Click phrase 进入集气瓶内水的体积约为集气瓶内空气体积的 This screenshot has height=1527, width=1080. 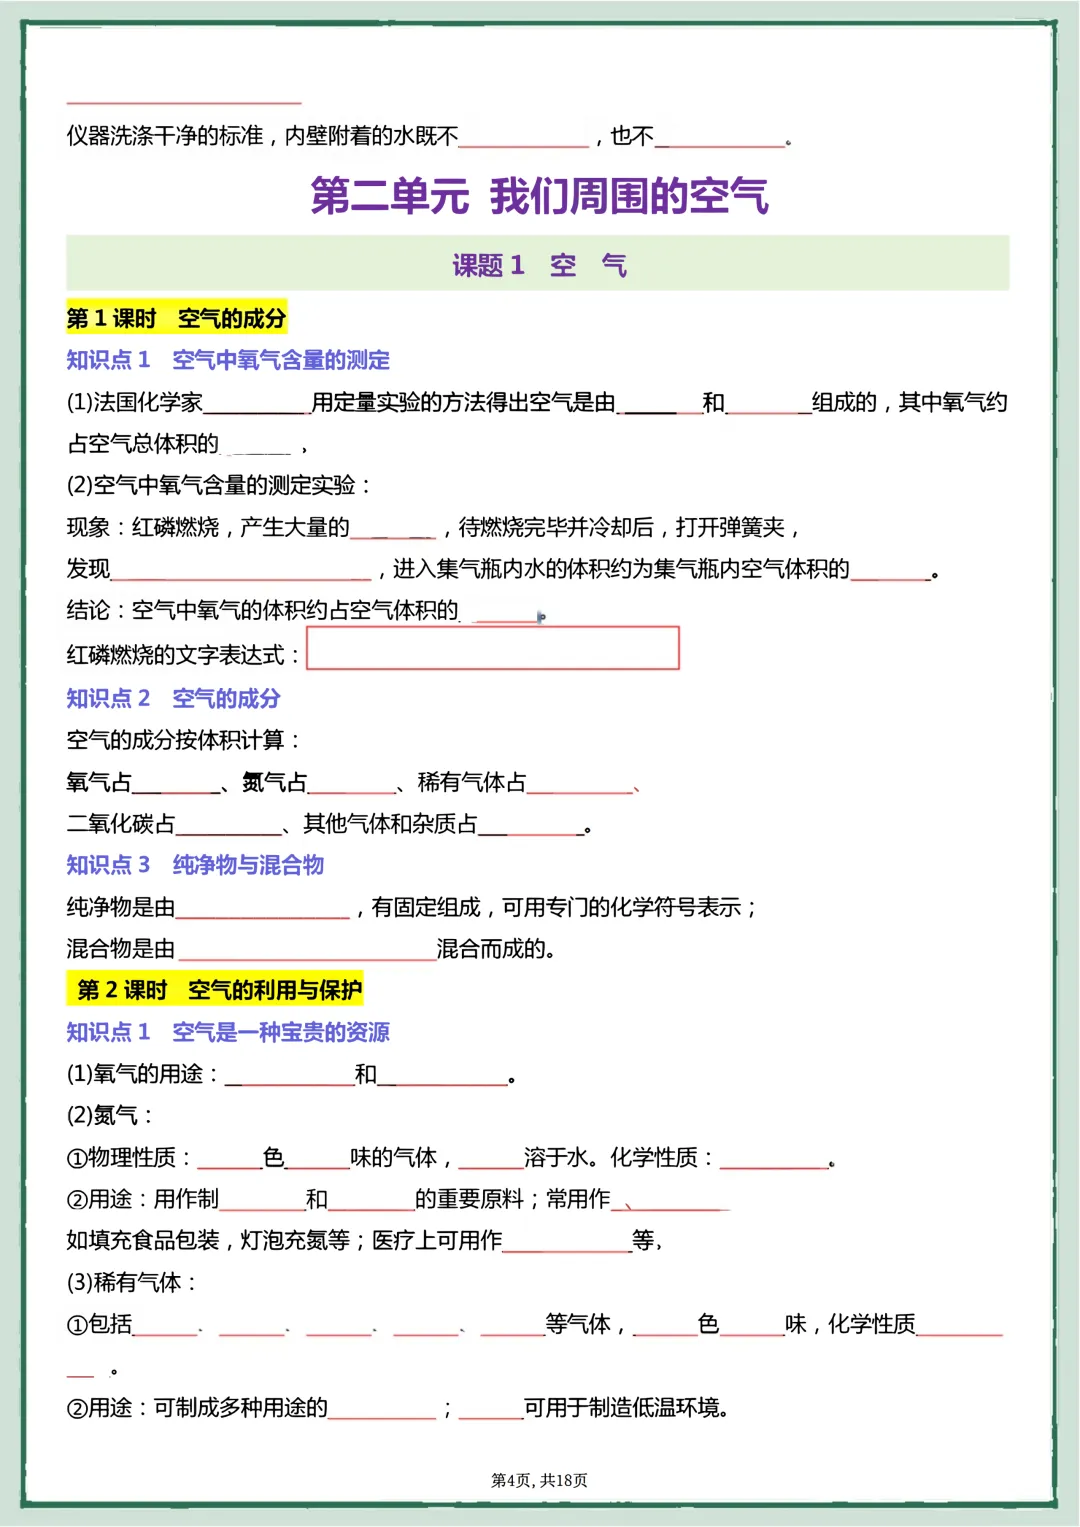coord(621,569)
